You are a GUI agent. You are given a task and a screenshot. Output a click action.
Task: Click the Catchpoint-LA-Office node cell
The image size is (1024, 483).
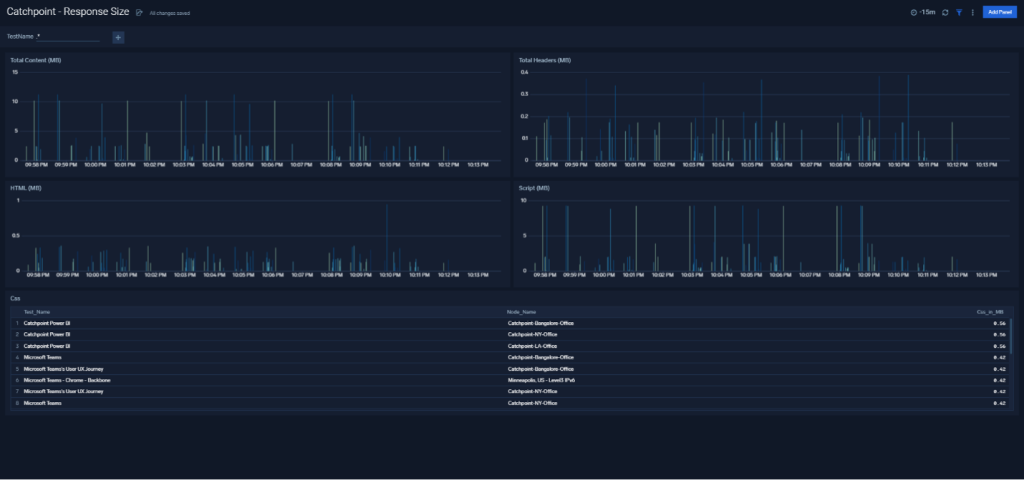[530, 346]
